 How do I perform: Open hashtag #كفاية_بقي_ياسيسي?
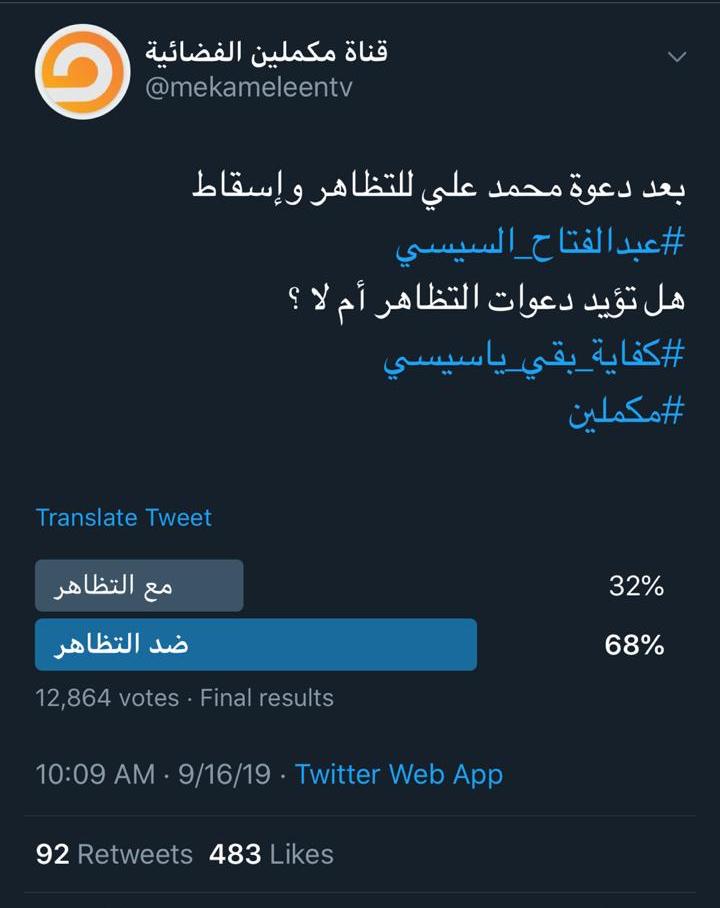[x=534, y=356]
